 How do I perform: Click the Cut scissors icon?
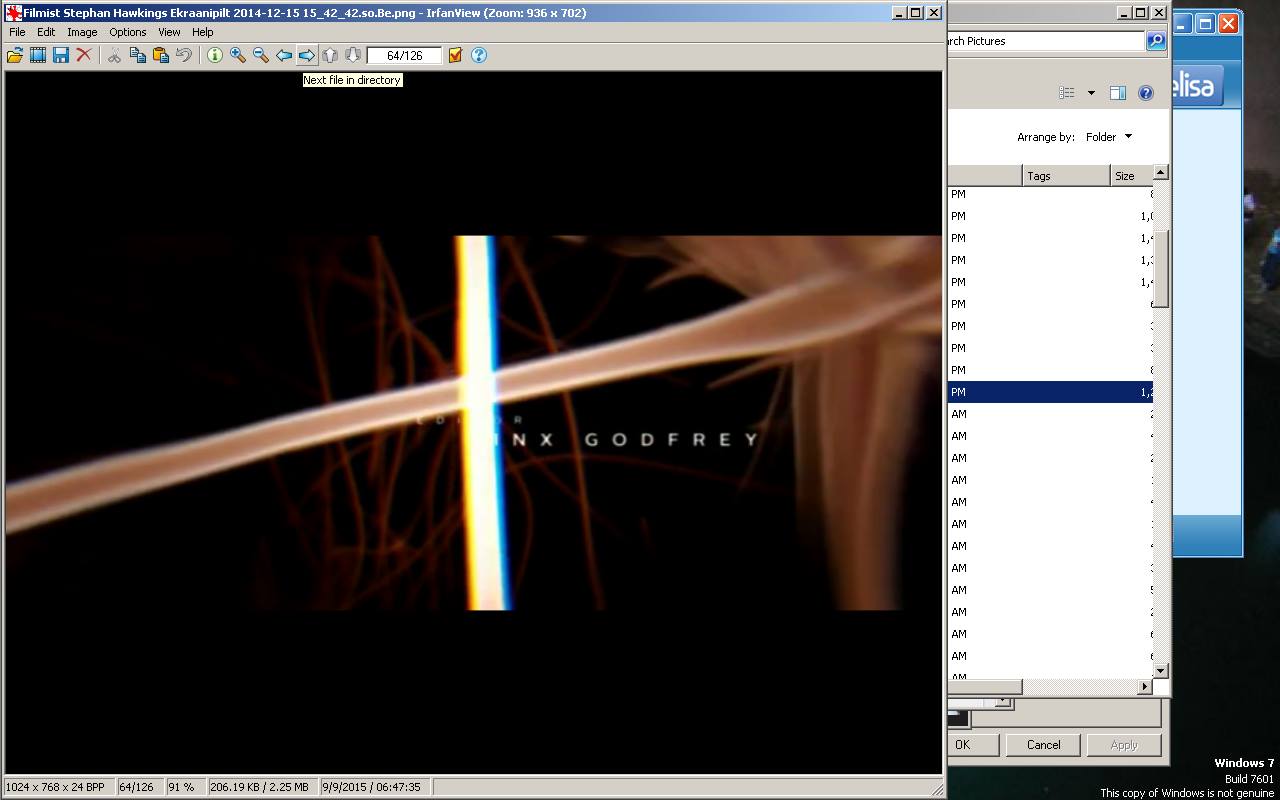115,55
